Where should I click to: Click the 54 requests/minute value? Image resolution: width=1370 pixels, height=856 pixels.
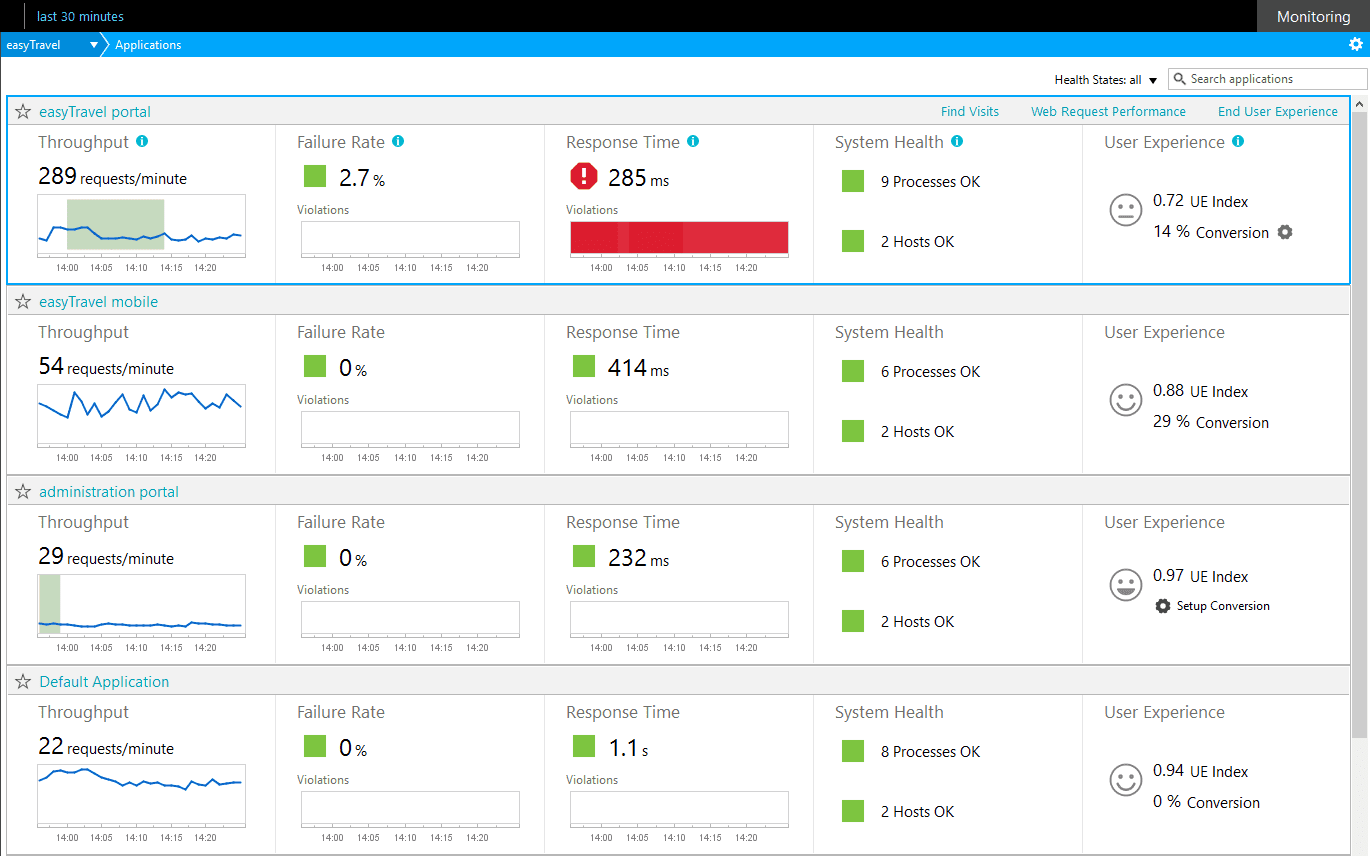(106, 367)
